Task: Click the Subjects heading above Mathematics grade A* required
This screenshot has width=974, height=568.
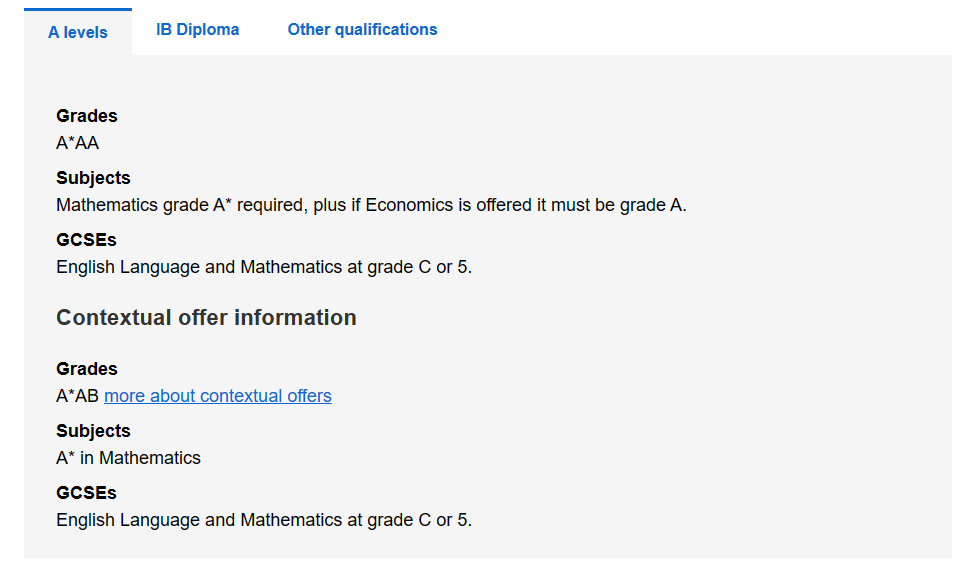Action: [x=93, y=178]
